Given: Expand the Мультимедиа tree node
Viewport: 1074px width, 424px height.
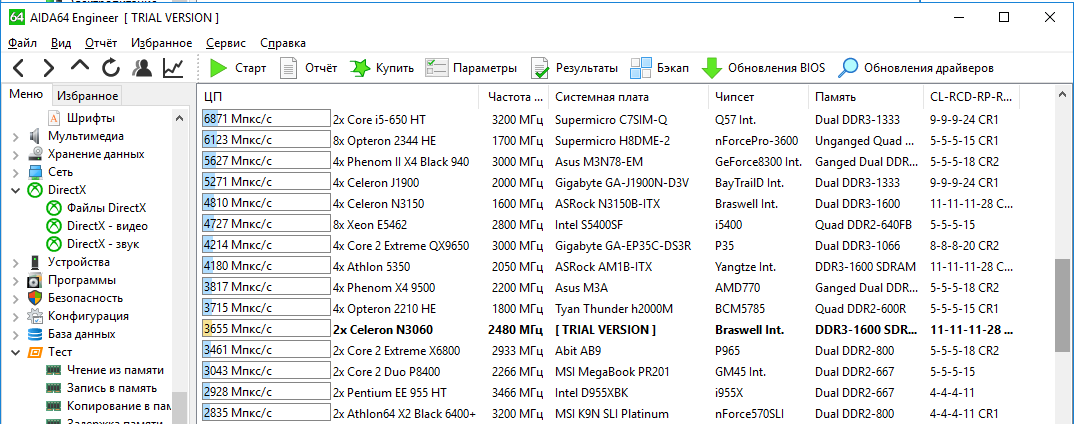Looking at the screenshot, I should (x=15, y=136).
